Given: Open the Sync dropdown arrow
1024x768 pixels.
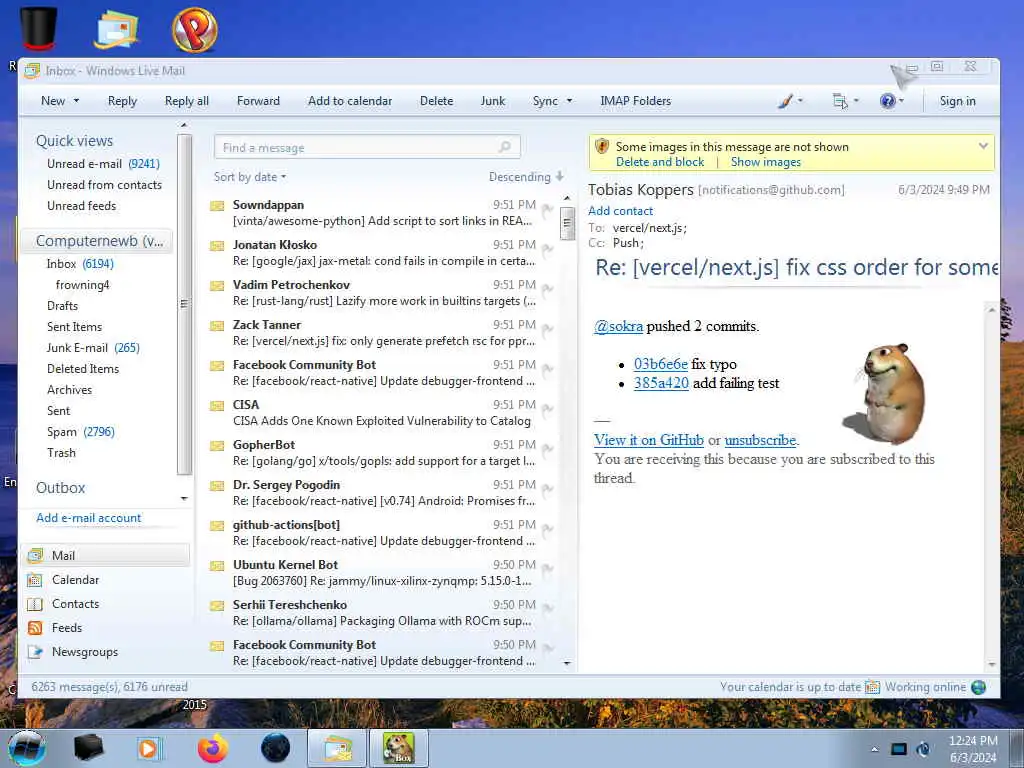Looking at the screenshot, I should [569, 101].
